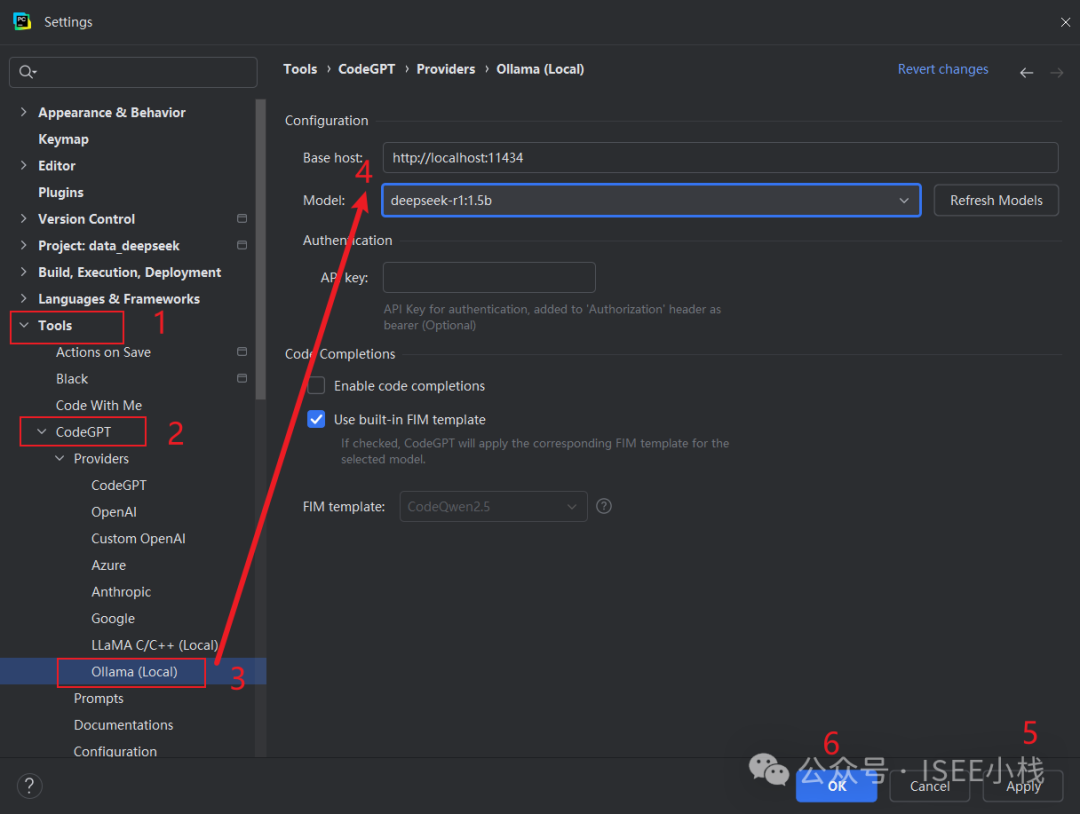
Task: Click the Apply button
Action: coord(1023,786)
